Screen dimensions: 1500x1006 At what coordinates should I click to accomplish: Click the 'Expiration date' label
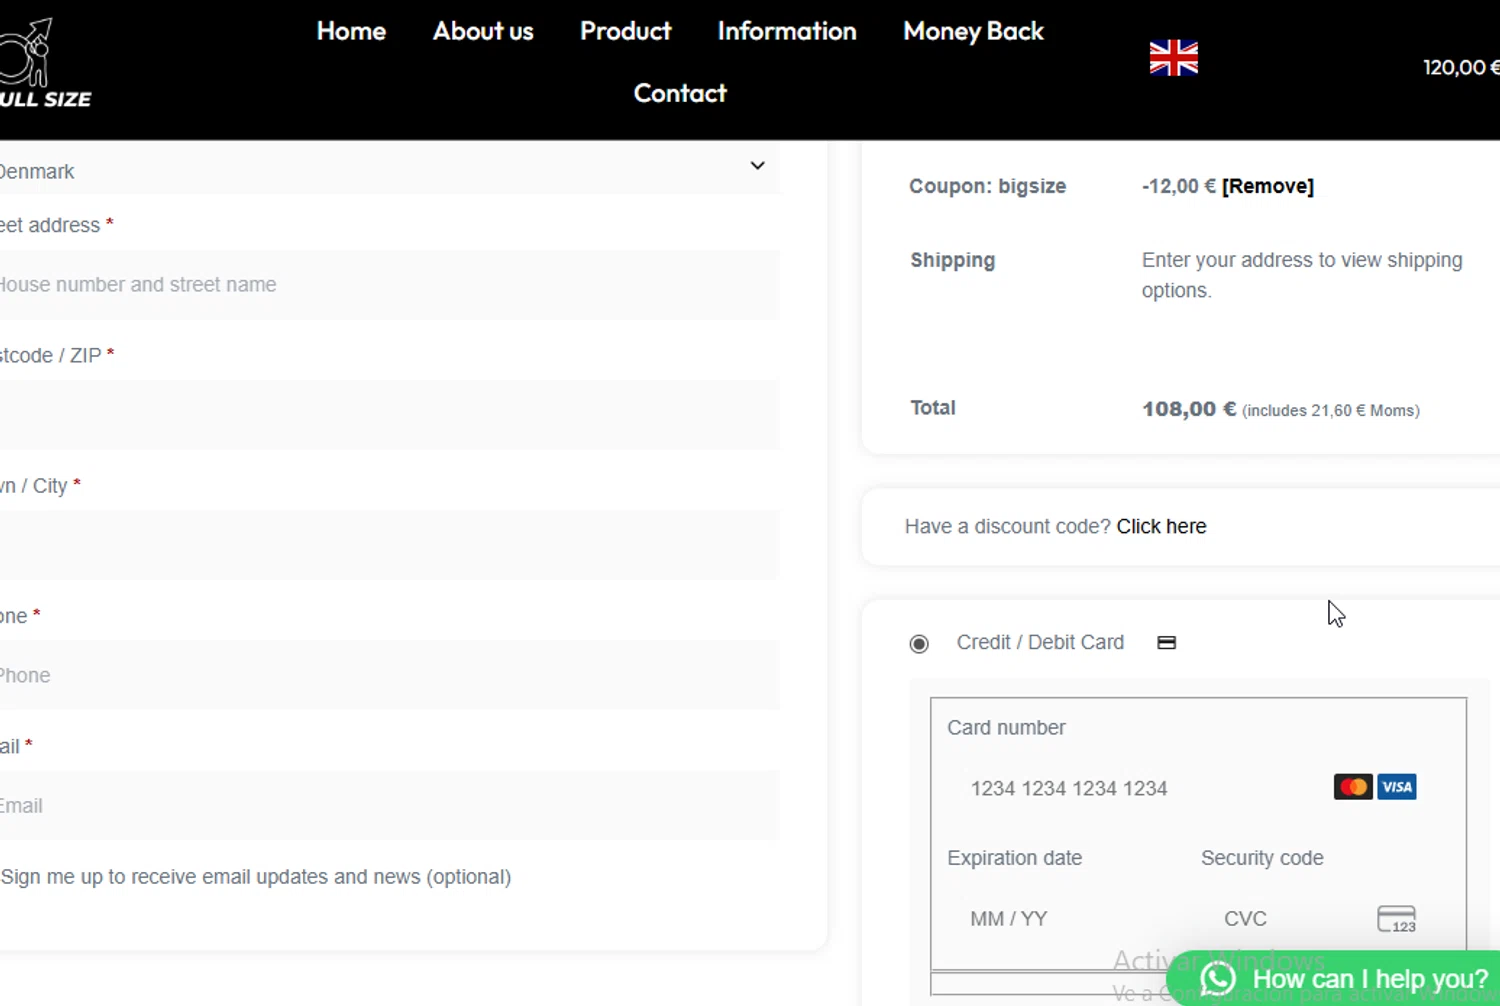coord(1014,858)
